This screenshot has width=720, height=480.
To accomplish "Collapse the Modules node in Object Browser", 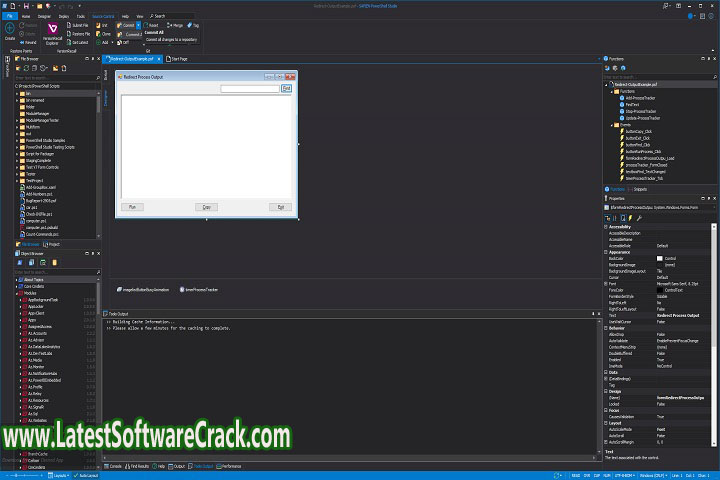I will tap(16, 293).
